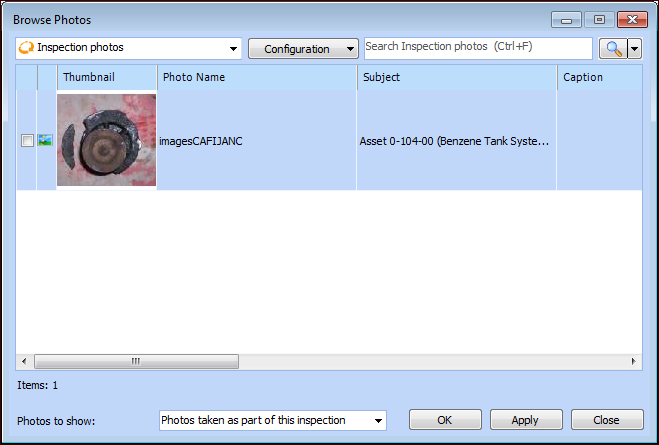Image resolution: width=659 pixels, height=445 pixels.
Task: Click the picture icon in the imagesCAFIJANC row
Action: pyautogui.click(x=45, y=140)
